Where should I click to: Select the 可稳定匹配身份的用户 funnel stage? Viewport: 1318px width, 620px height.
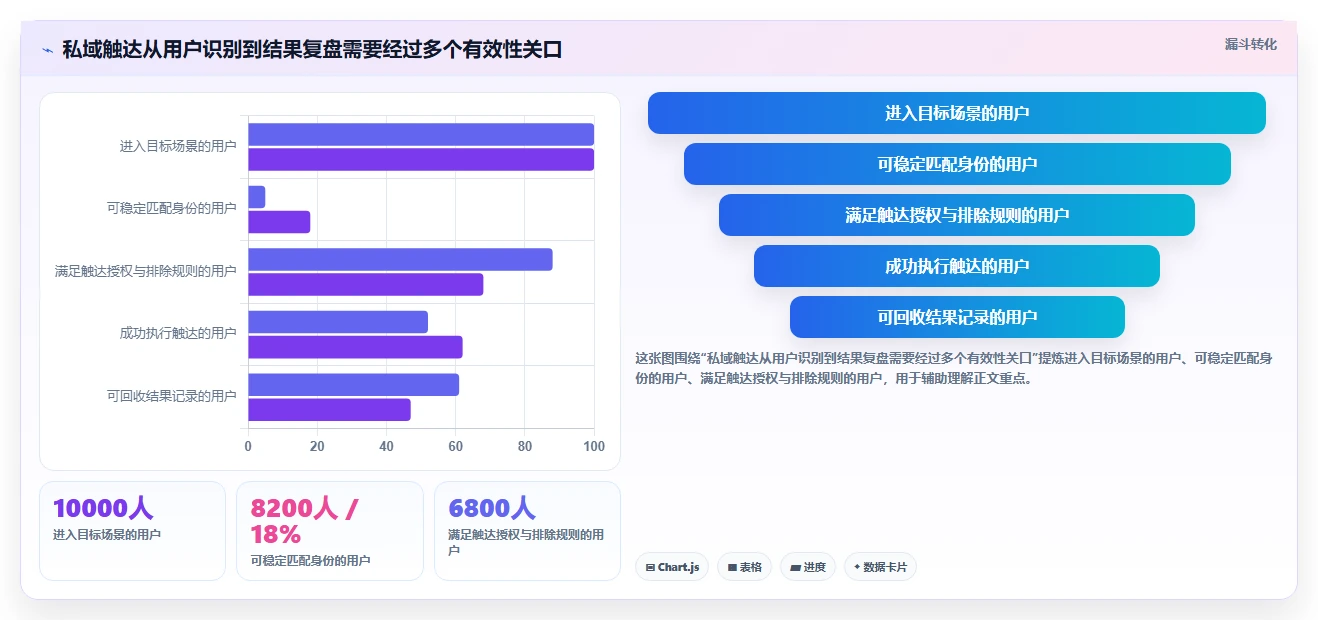(x=957, y=164)
